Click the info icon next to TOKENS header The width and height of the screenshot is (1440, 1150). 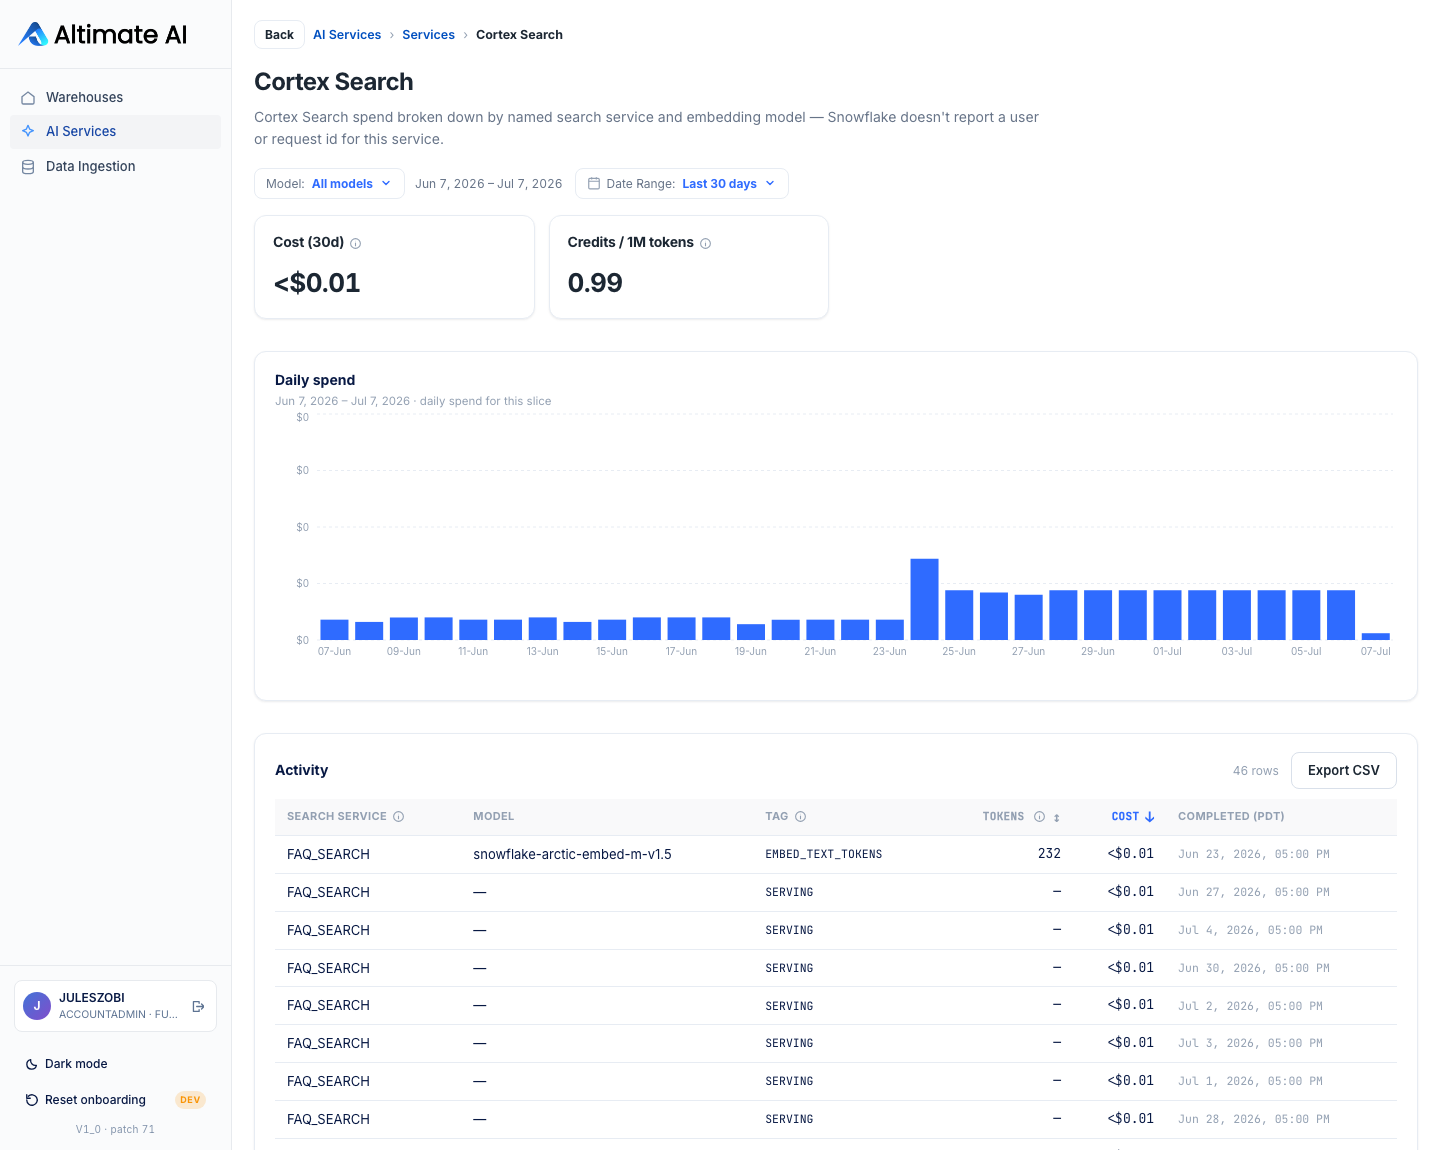[1039, 817]
